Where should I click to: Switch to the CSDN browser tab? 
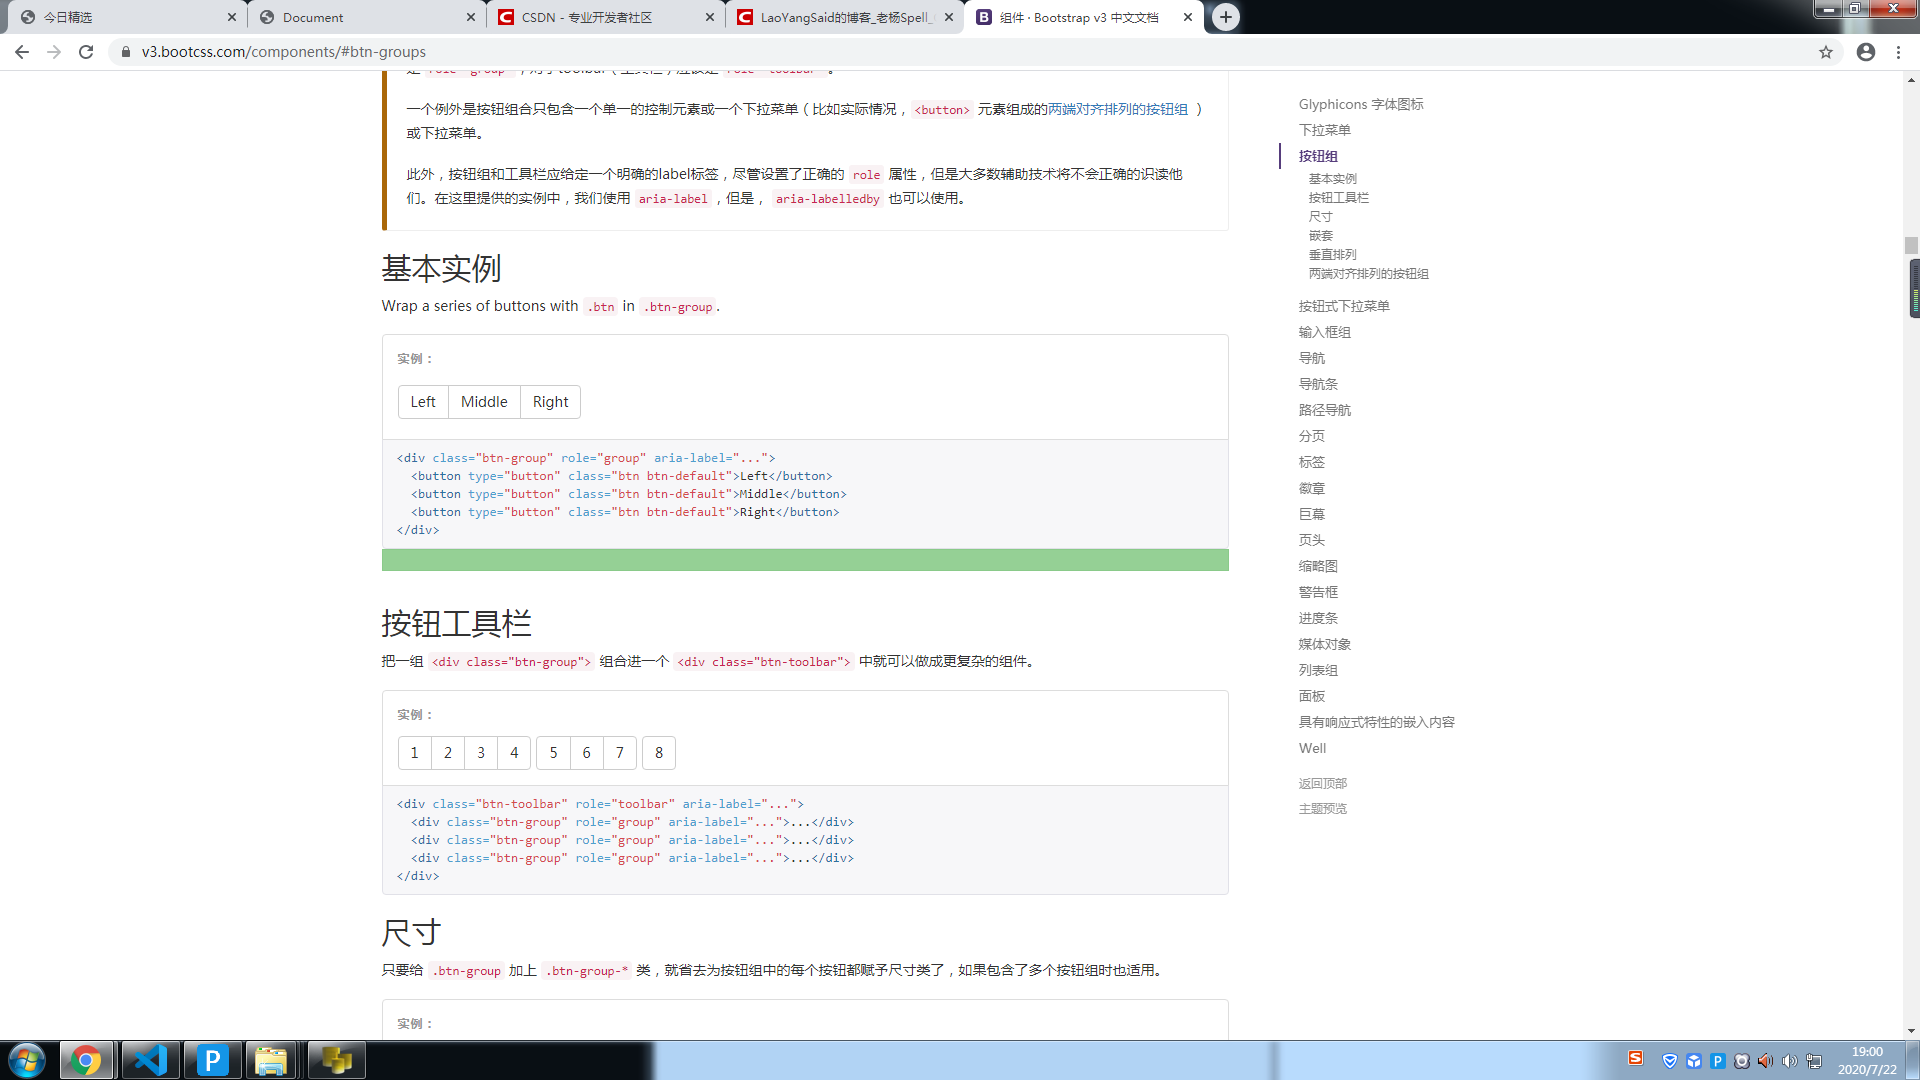tap(590, 17)
